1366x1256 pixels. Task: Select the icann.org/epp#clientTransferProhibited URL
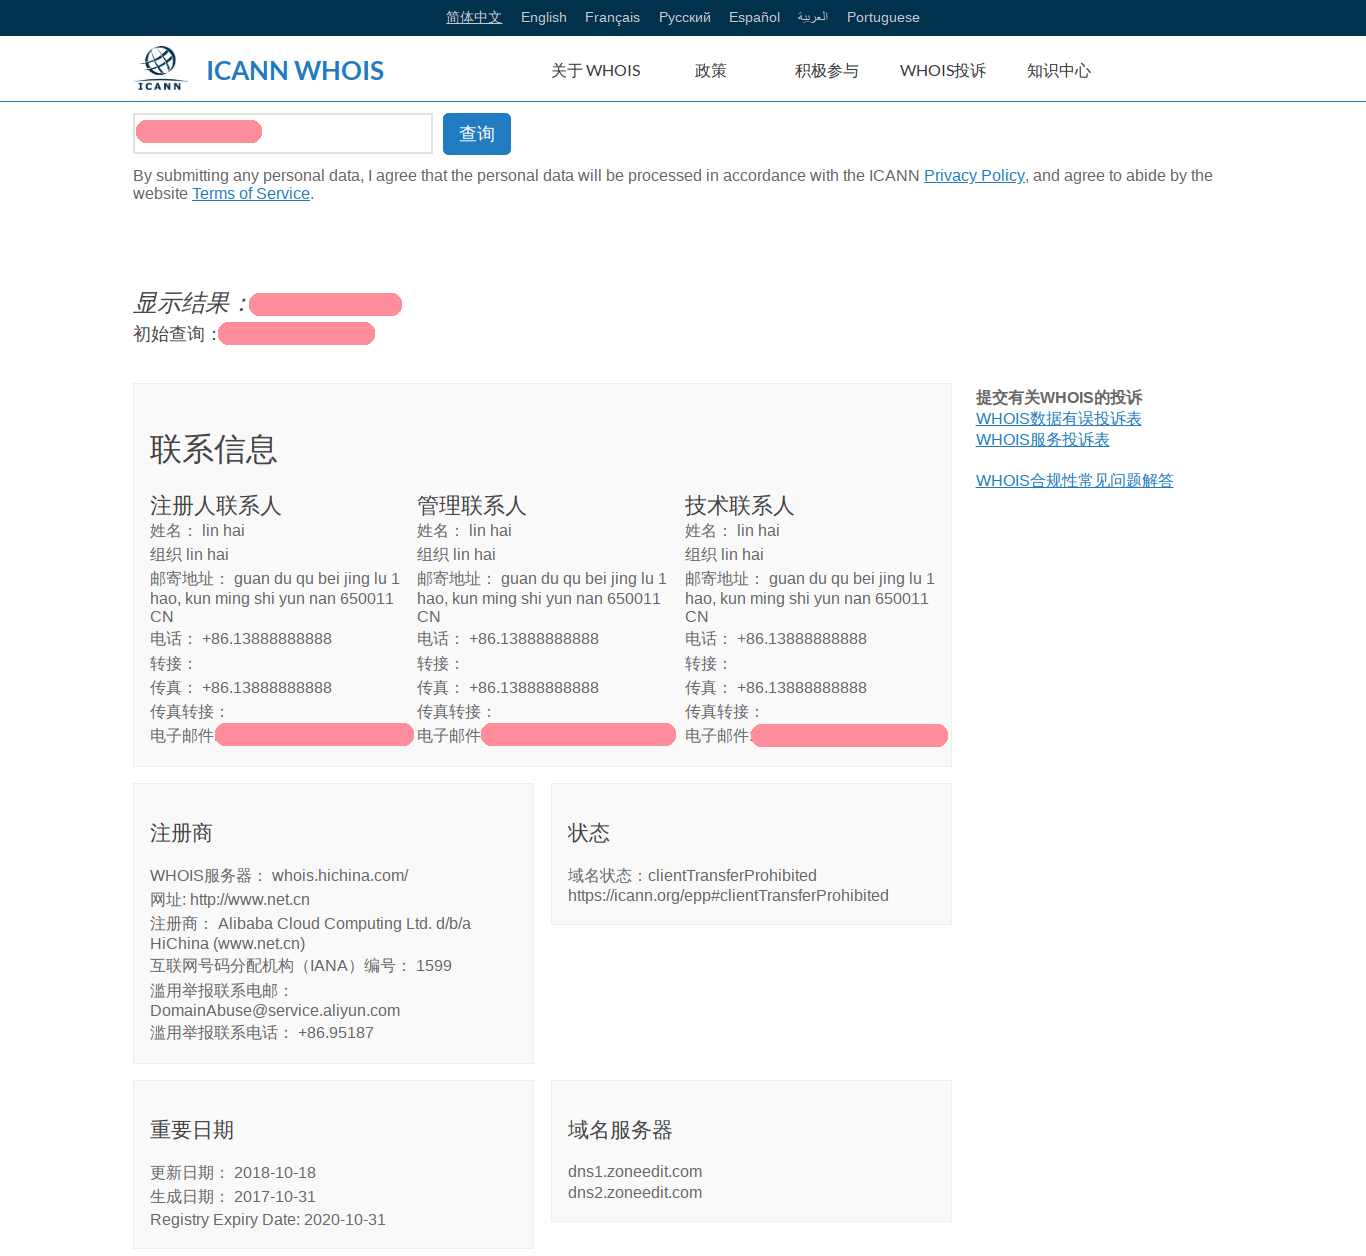728,895
